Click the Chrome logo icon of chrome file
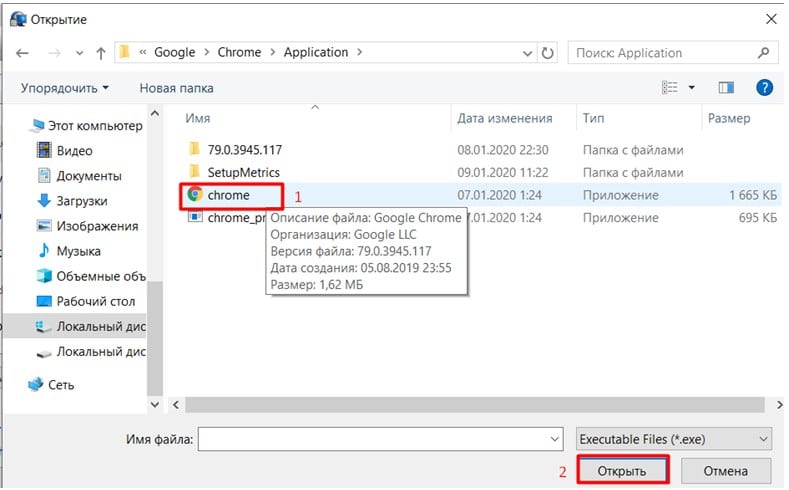 195,194
